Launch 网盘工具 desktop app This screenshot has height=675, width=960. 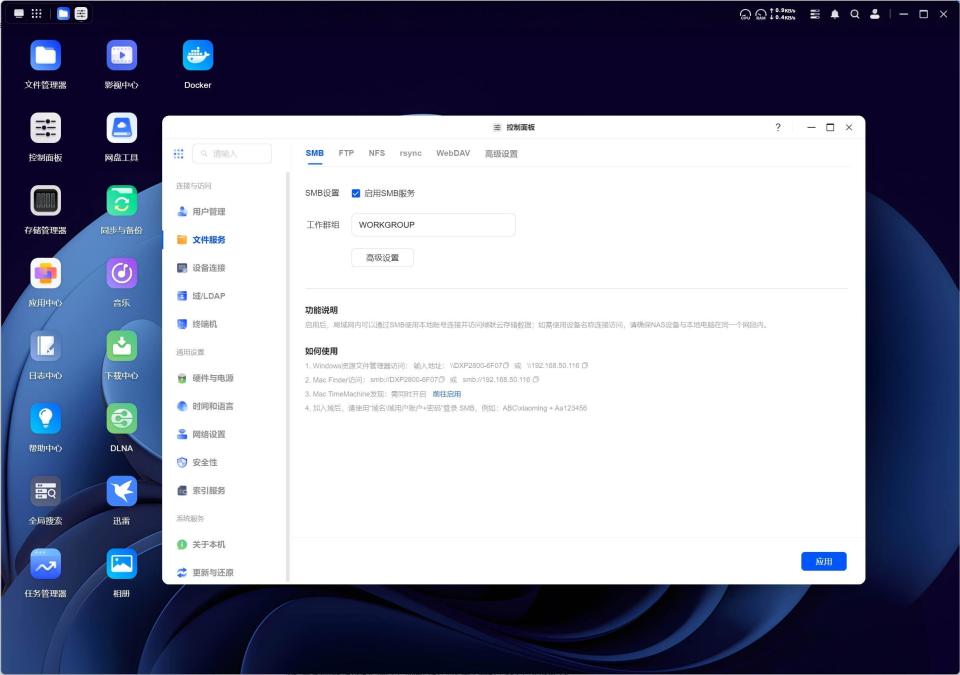point(121,128)
